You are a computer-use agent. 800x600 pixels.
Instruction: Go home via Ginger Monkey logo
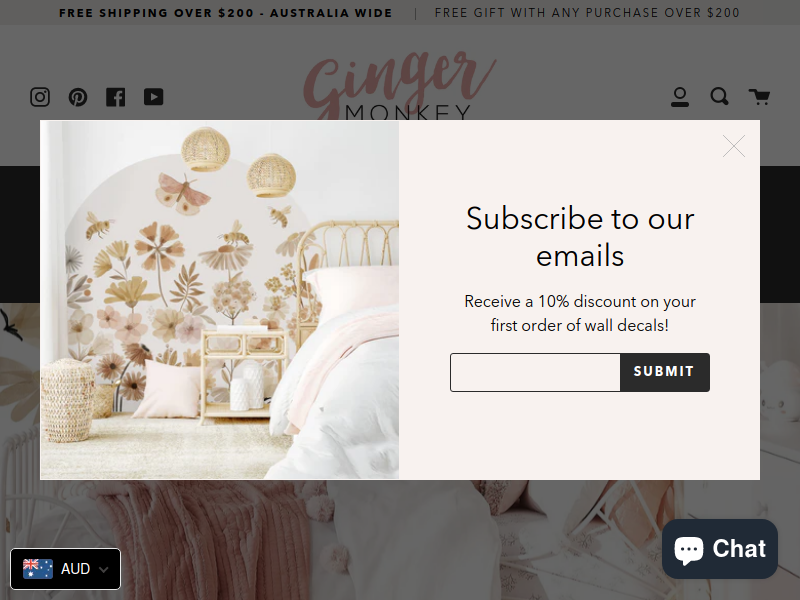pos(400,85)
